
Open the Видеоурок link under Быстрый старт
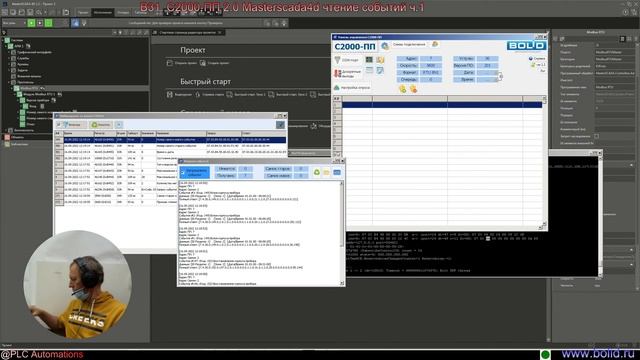tap(180, 95)
